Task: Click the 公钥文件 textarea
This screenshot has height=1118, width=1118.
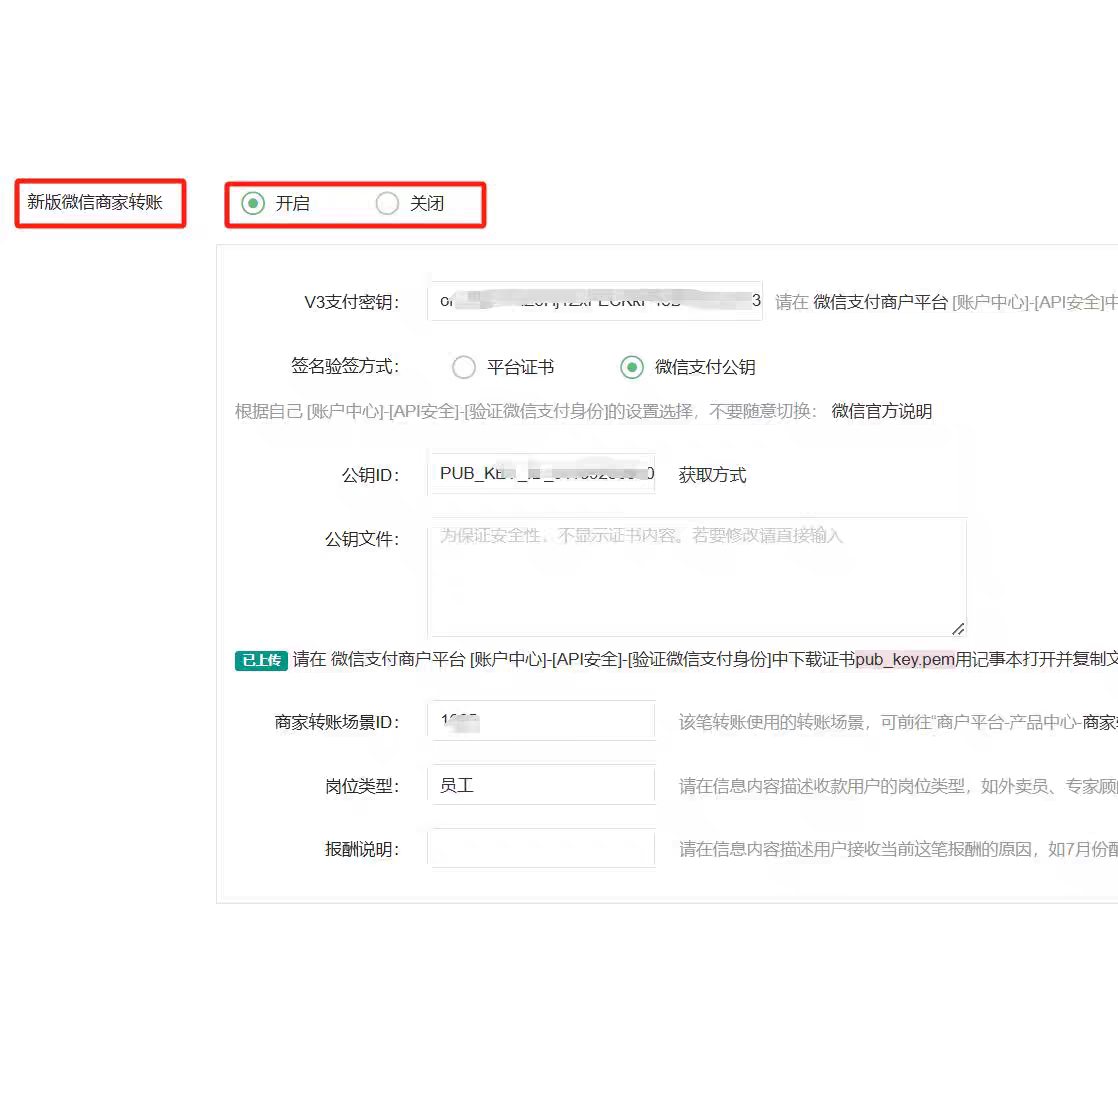Action: point(697,577)
